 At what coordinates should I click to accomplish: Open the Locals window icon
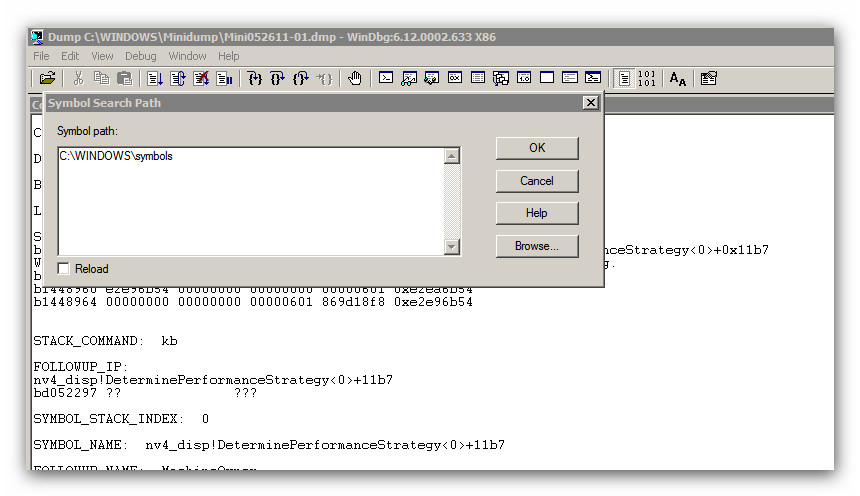pos(432,78)
